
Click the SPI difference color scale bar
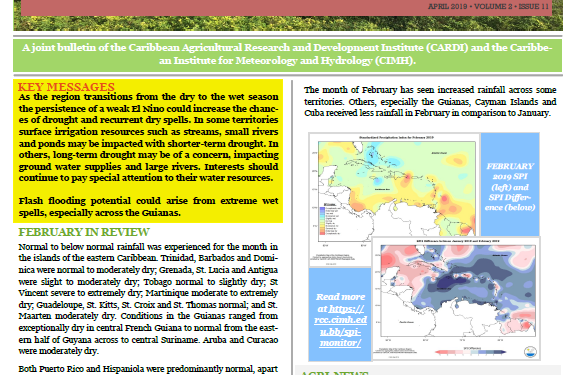tap(471, 352)
